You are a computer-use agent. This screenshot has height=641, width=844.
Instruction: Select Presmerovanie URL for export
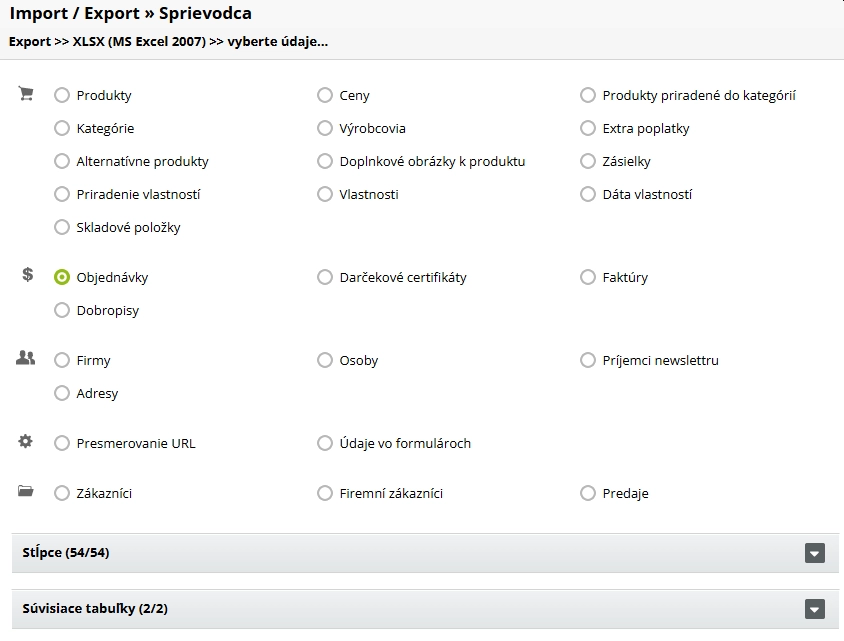point(62,443)
